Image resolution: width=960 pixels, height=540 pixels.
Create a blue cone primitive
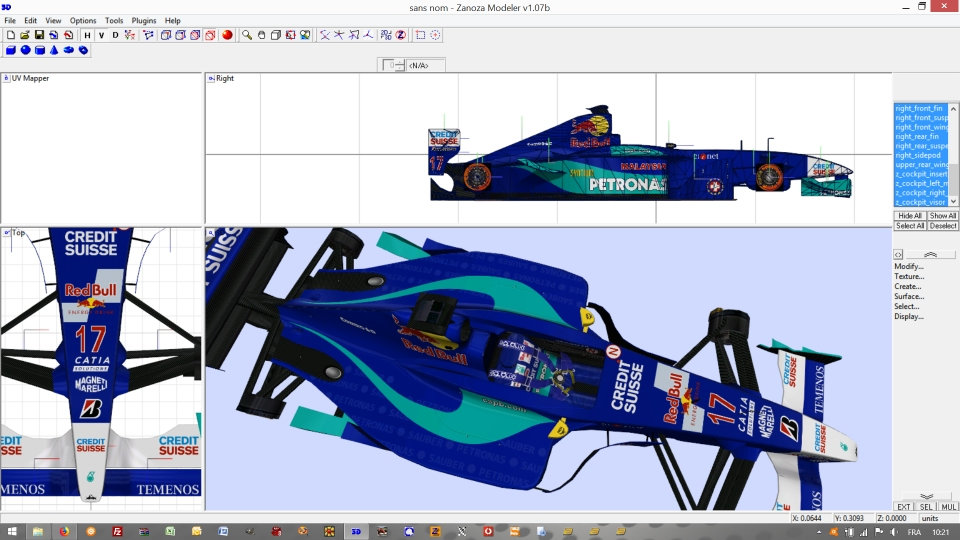click(54, 50)
